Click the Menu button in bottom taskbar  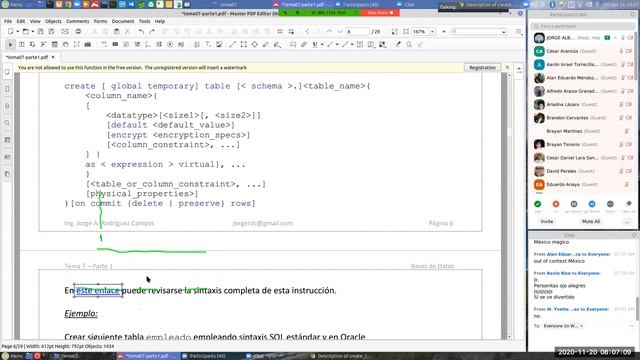[x=13, y=356]
